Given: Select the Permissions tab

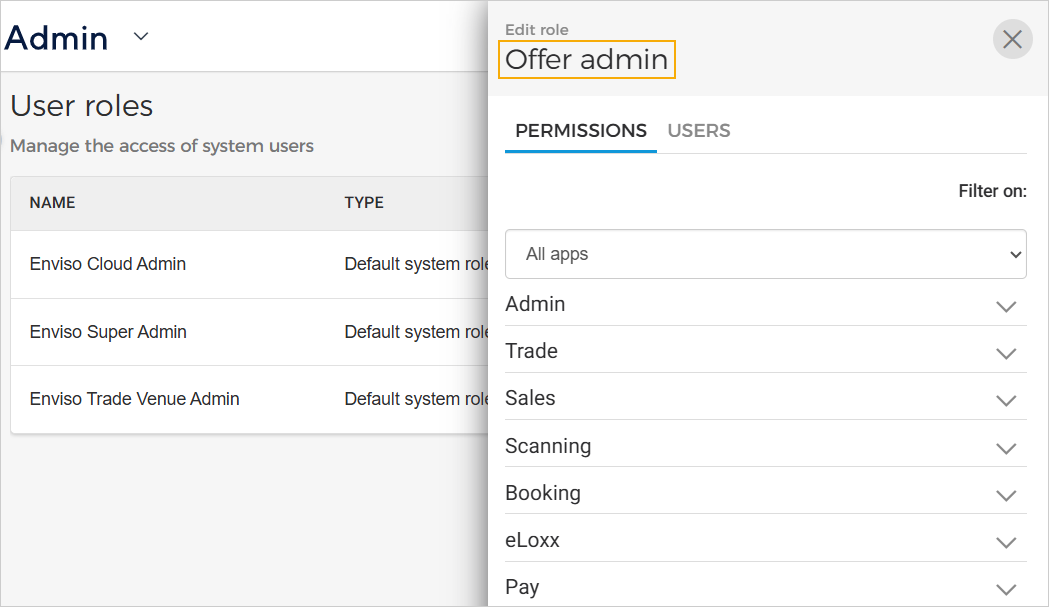Looking at the screenshot, I should [580, 131].
